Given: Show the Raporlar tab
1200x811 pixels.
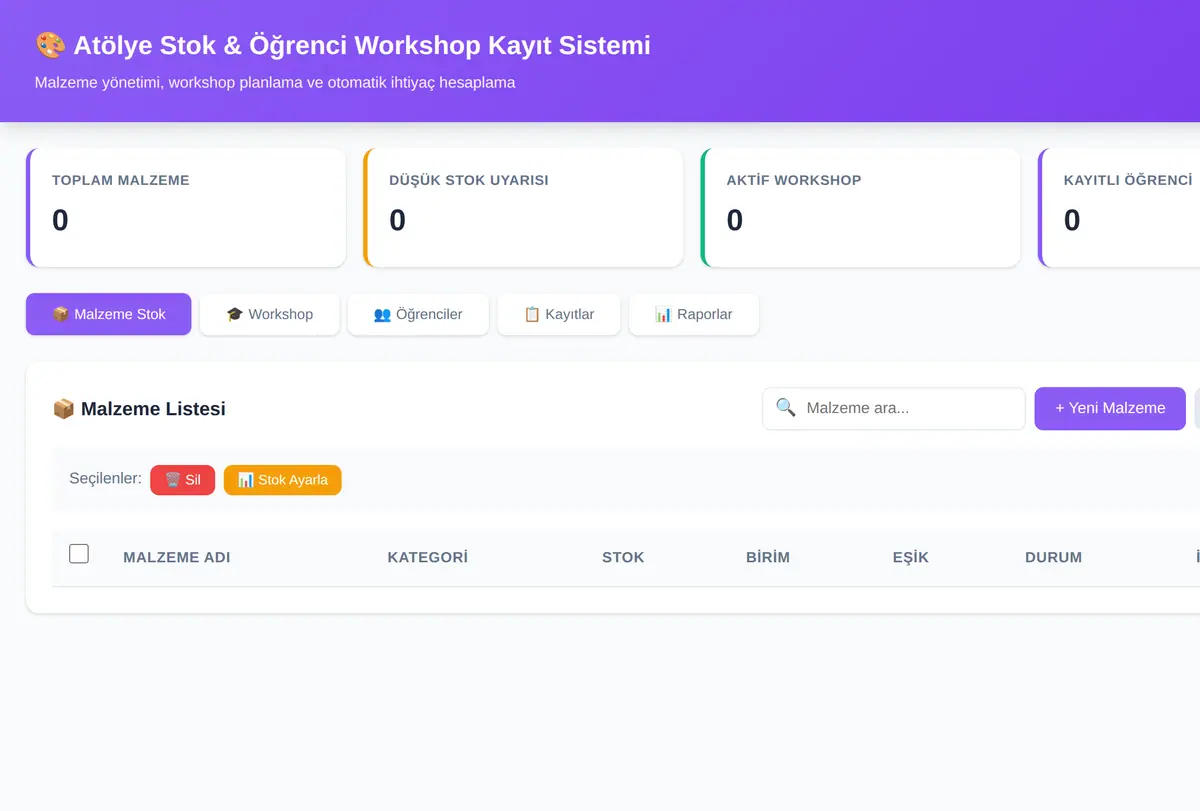Looking at the screenshot, I should tap(694, 314).
